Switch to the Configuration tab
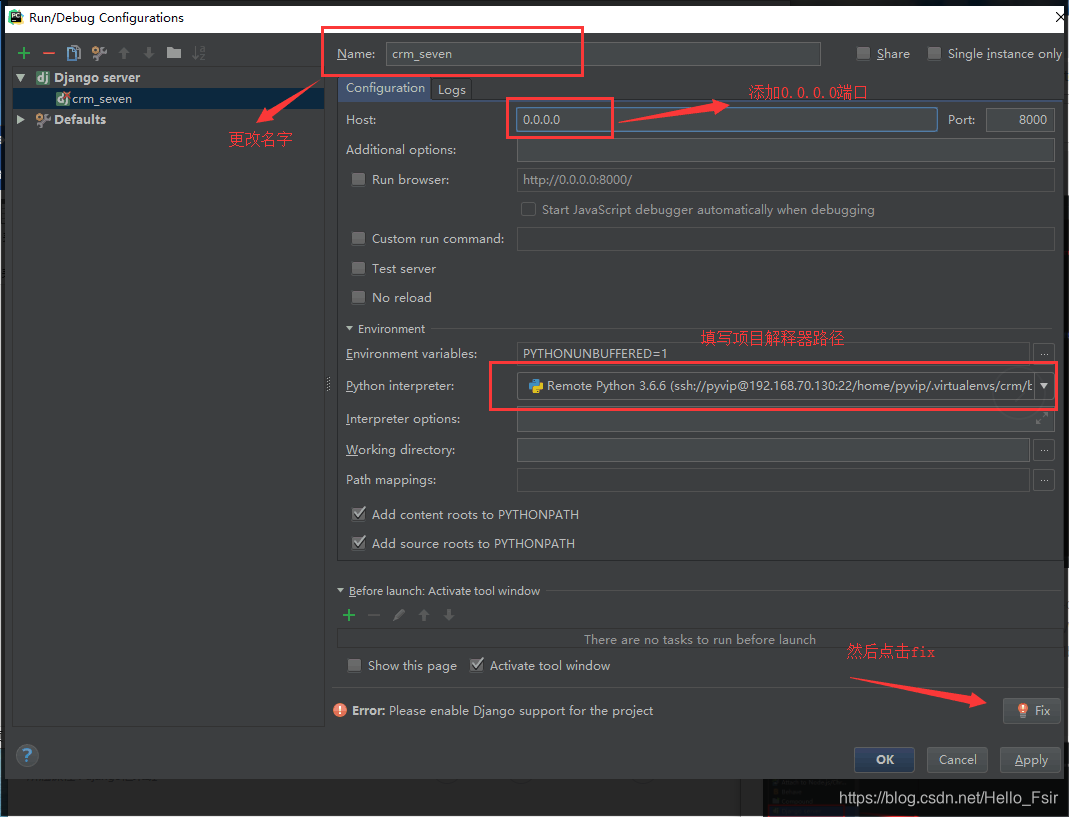 tap(385, 88)
